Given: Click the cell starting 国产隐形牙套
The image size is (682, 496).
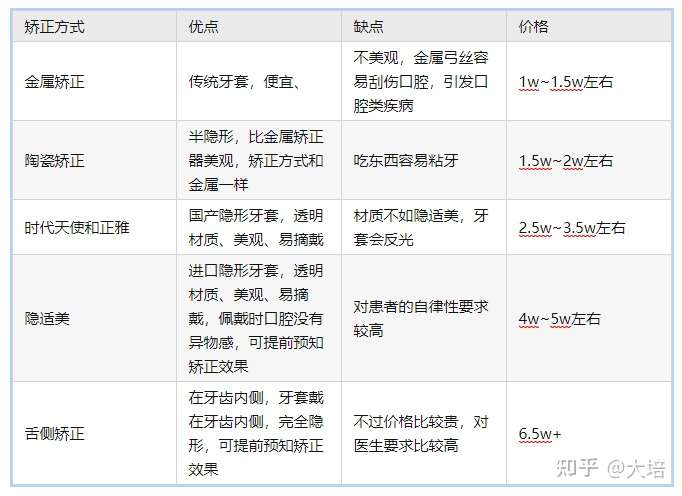Looking at the screenshot, I should pos(259,228).
